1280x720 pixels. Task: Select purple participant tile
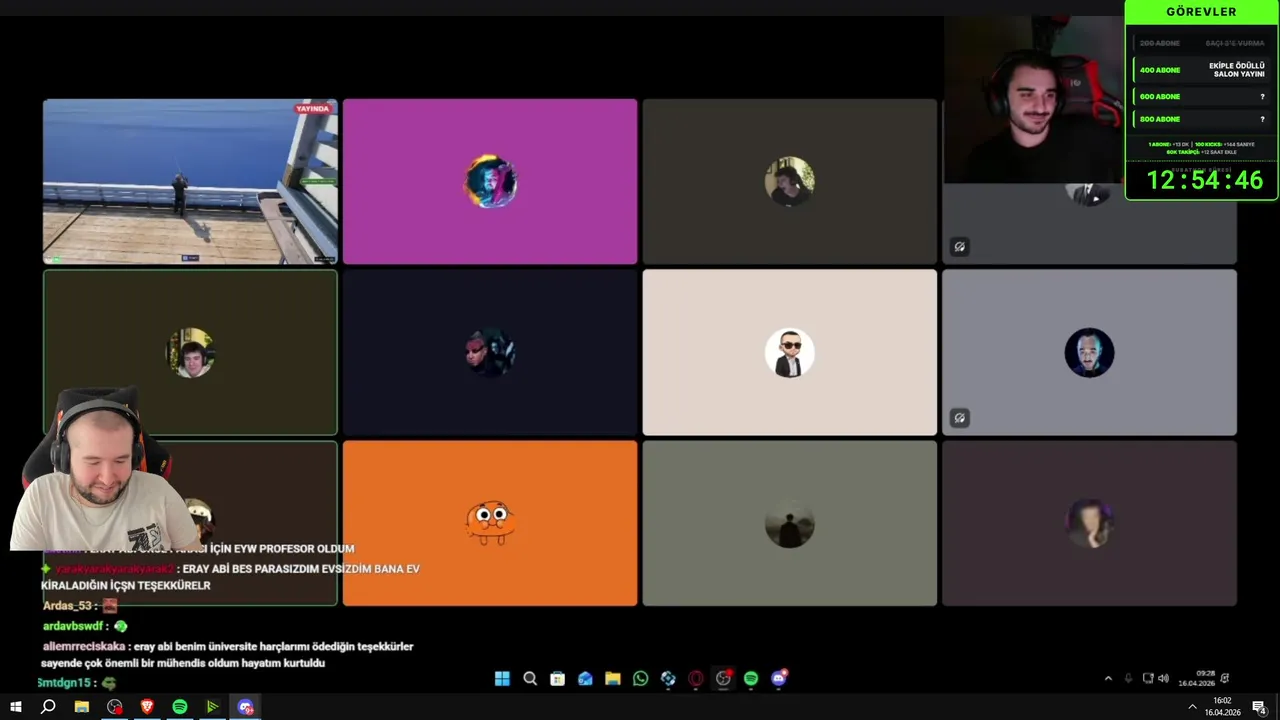point(490,181)
